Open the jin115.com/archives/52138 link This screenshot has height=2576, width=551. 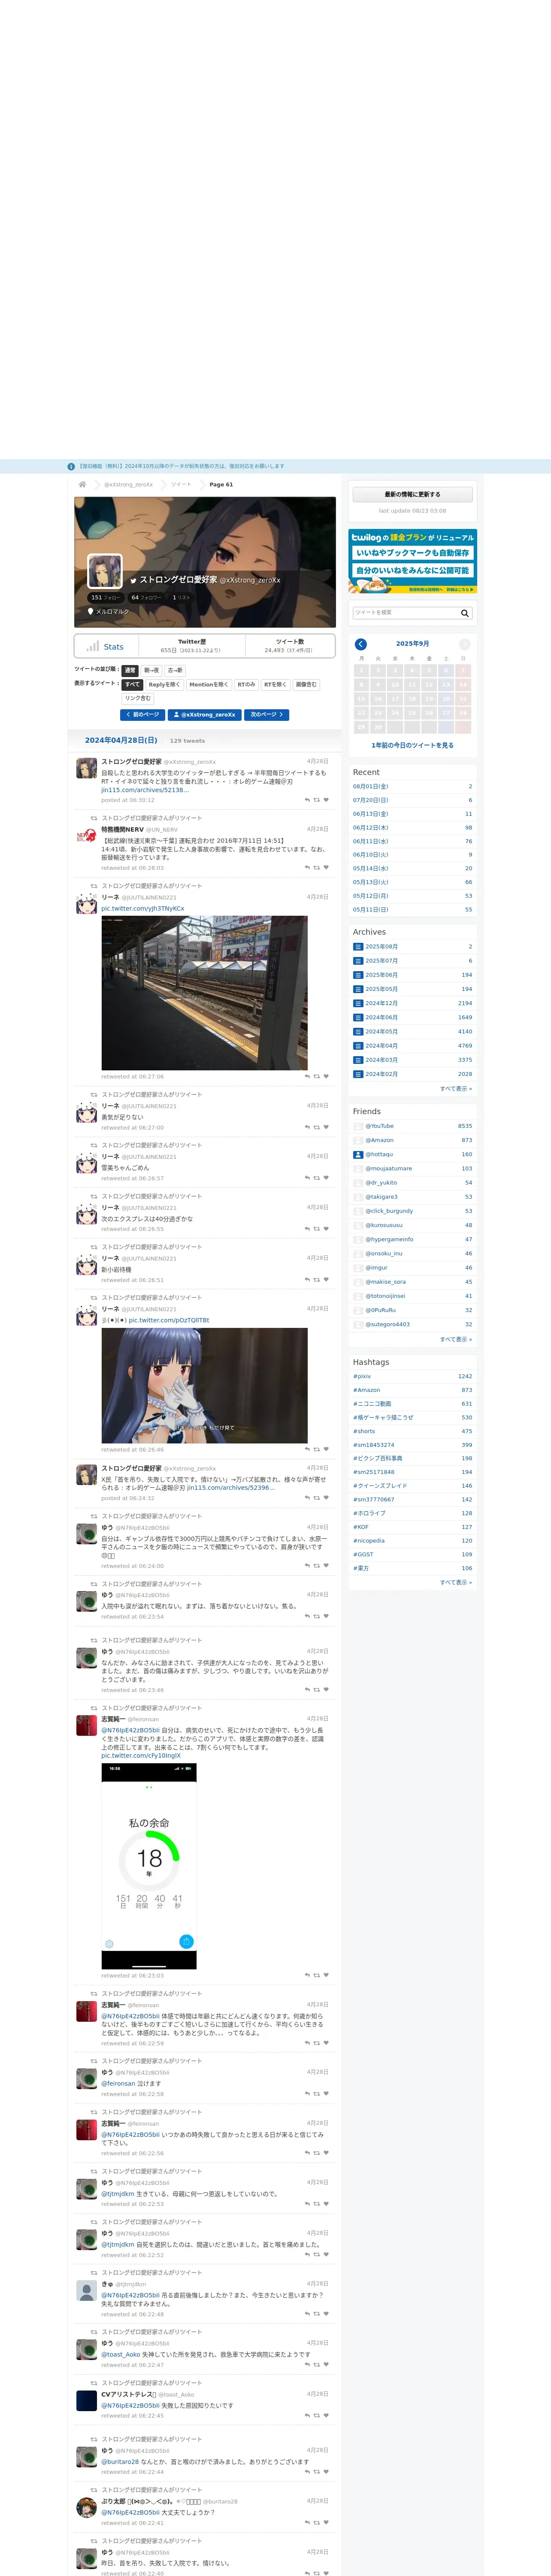144,790
